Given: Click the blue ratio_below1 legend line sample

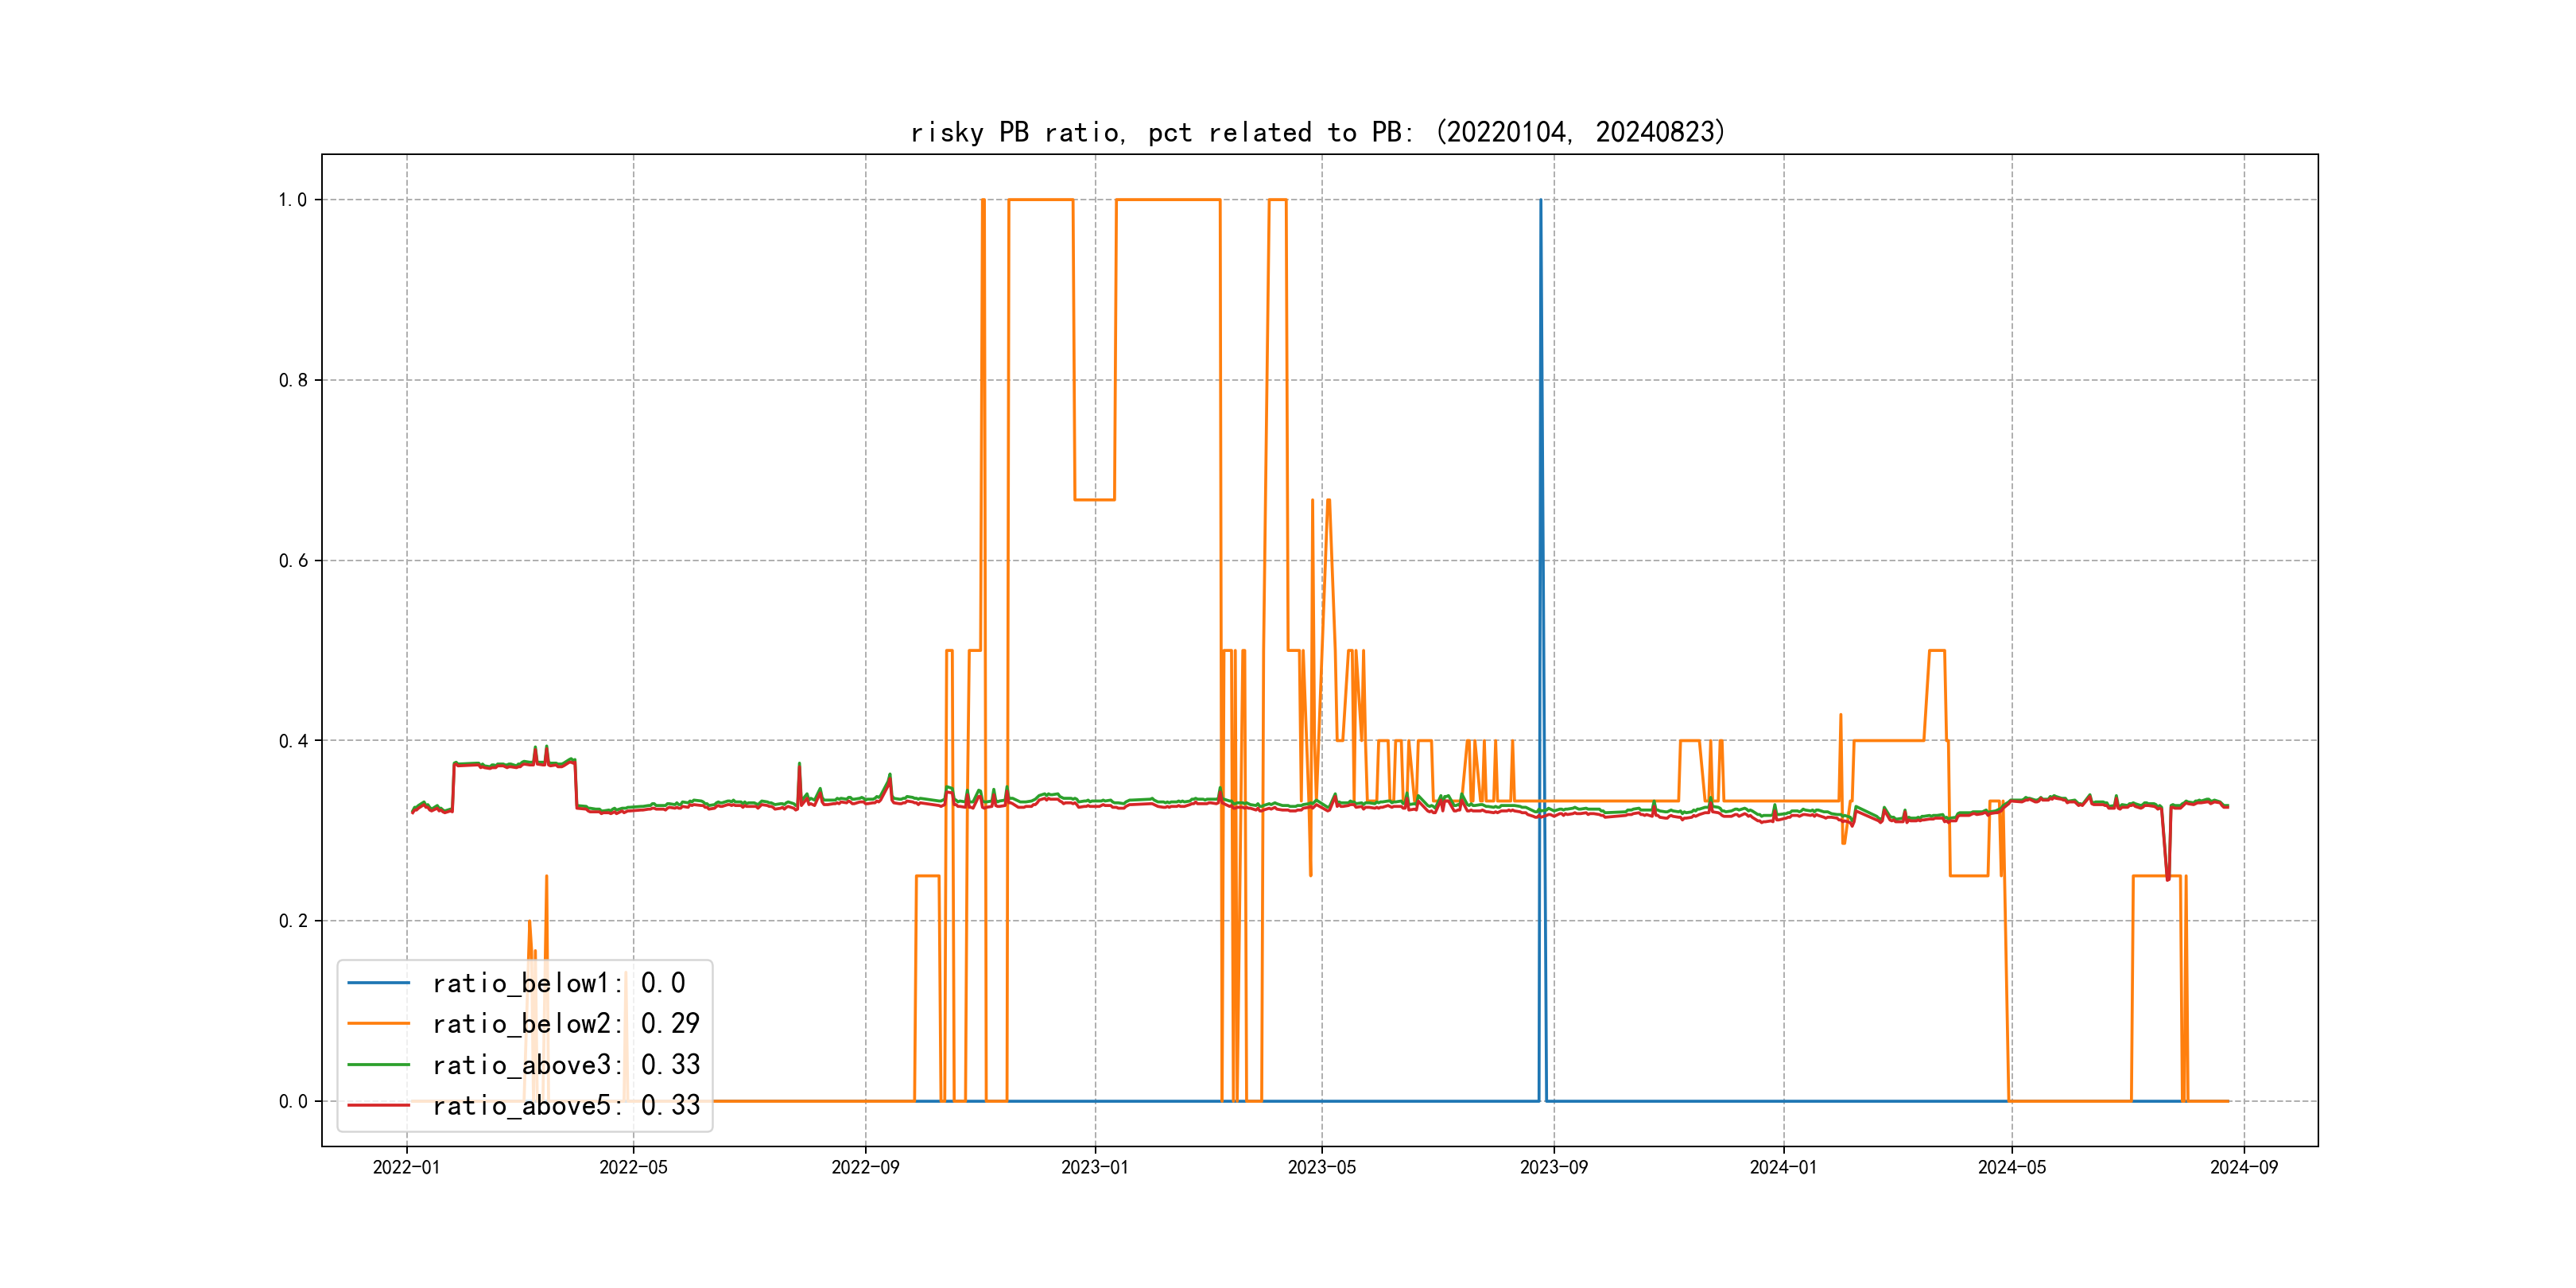Looking at the screenshot, I should point(378,983).
